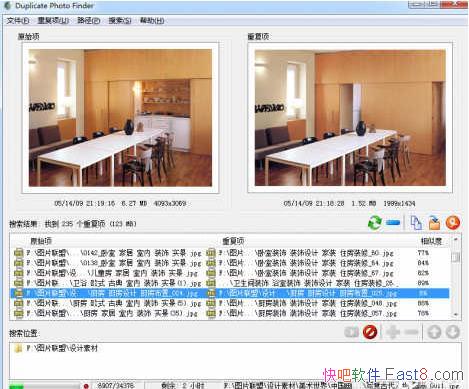The width and height of the screenshot is (469, 389).
Task: Click the file icon before 住房装修_057.jpg
Action: click(x=211, y=313)
